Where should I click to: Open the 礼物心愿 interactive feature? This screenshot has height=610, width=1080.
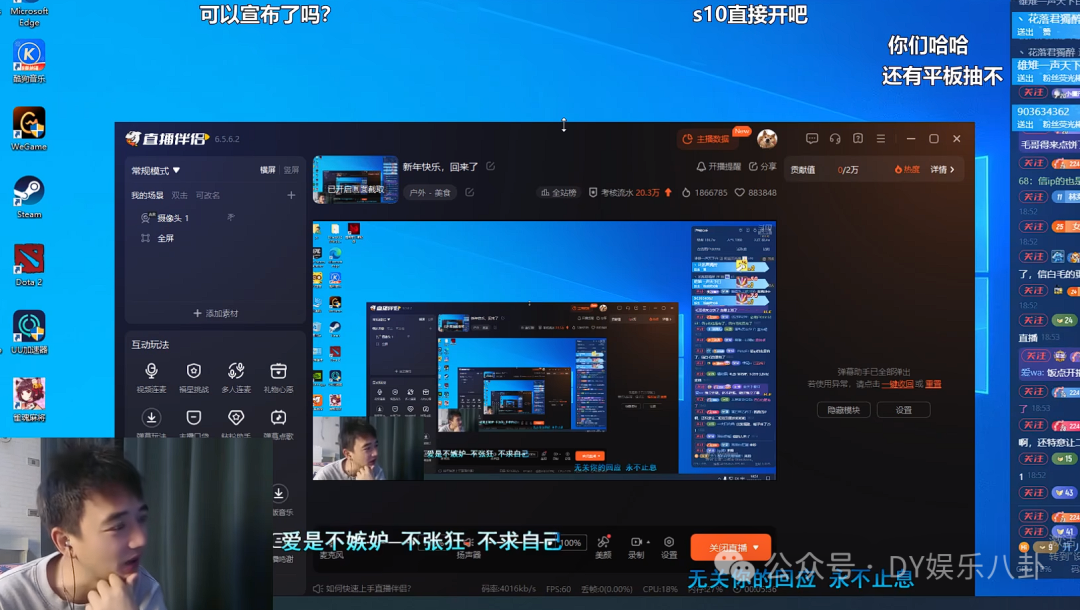[x=278, y=377]
